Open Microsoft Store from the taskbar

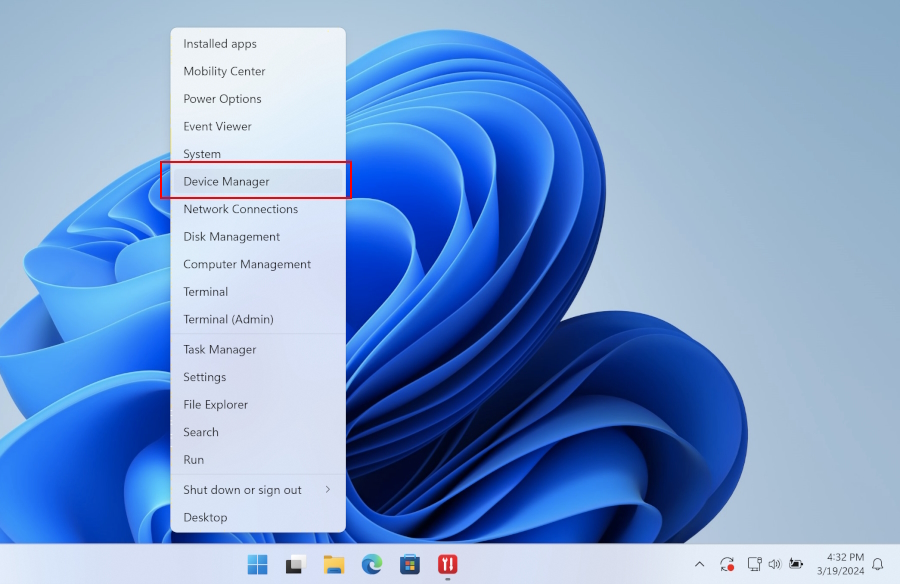(409, 565)
